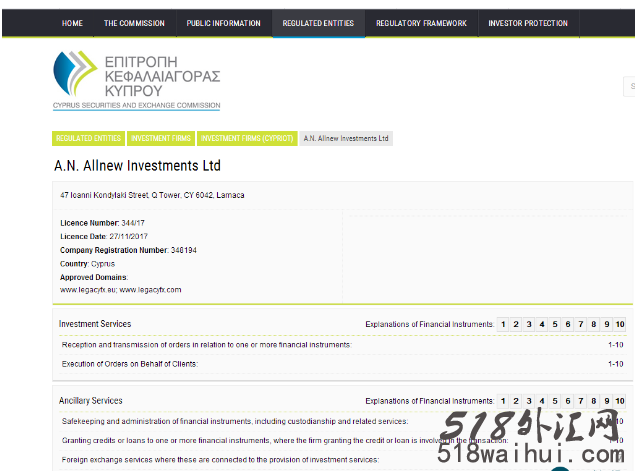Image resolution: width=635 pixels, height=471 pixels.
Task: Open instrument 7 explanation in Investment Services
Action: click(581, 324)
